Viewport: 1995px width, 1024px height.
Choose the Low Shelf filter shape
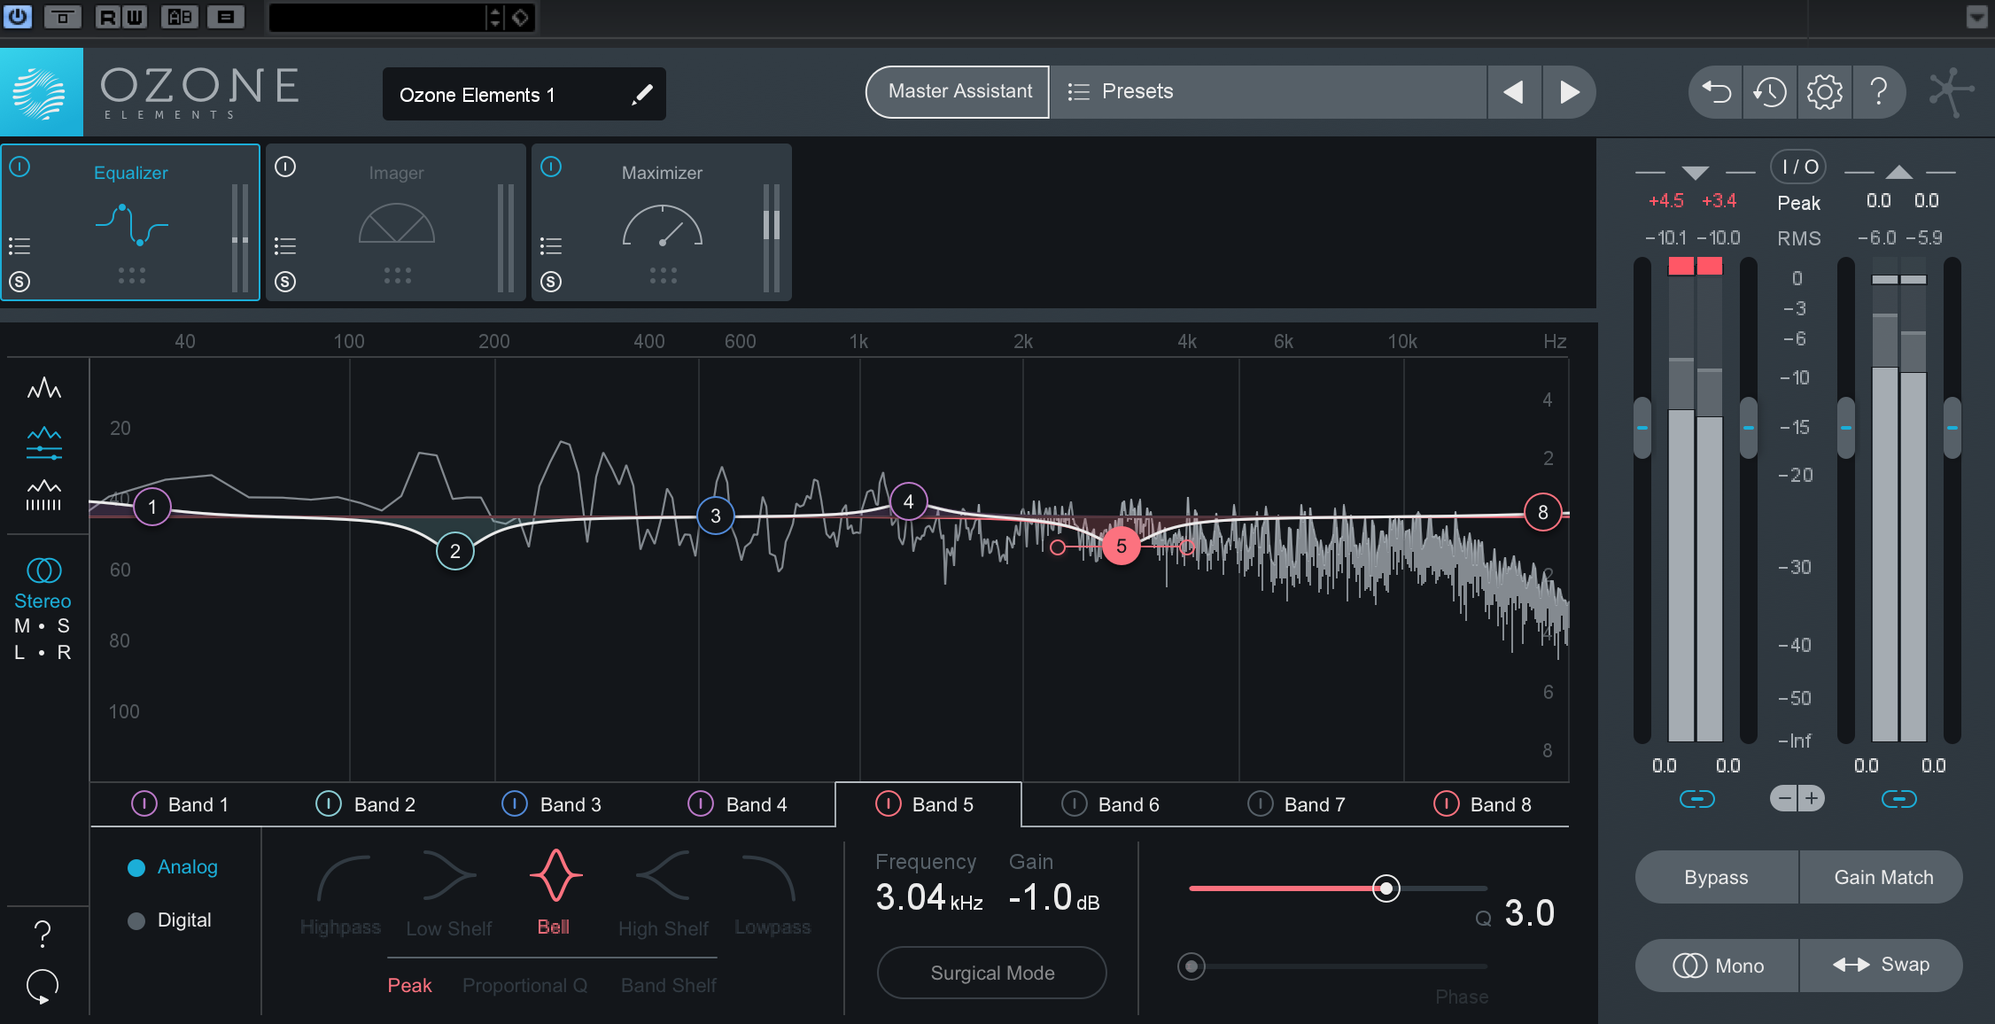(x=449, y=894)
